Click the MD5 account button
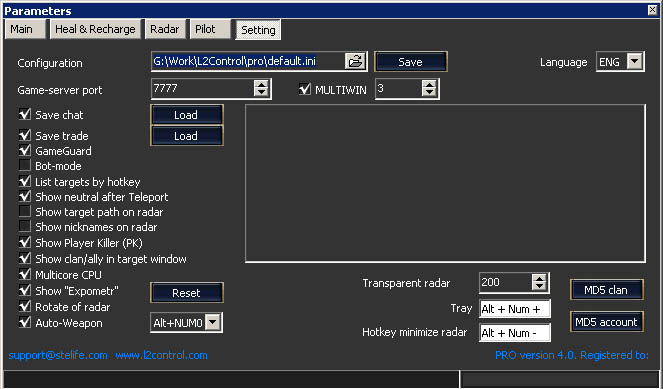Image resolution: width=663 pixels, height=389 pixels. pyautogui.click(x=606, y=322)
